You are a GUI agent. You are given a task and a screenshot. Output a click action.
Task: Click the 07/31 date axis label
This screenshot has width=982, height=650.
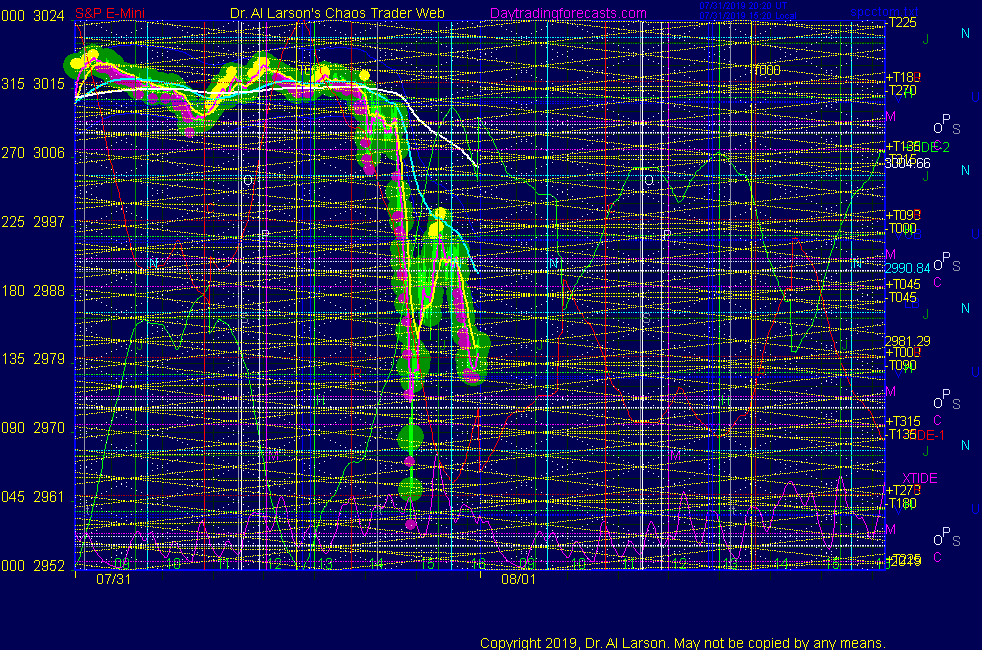(113, 579)
